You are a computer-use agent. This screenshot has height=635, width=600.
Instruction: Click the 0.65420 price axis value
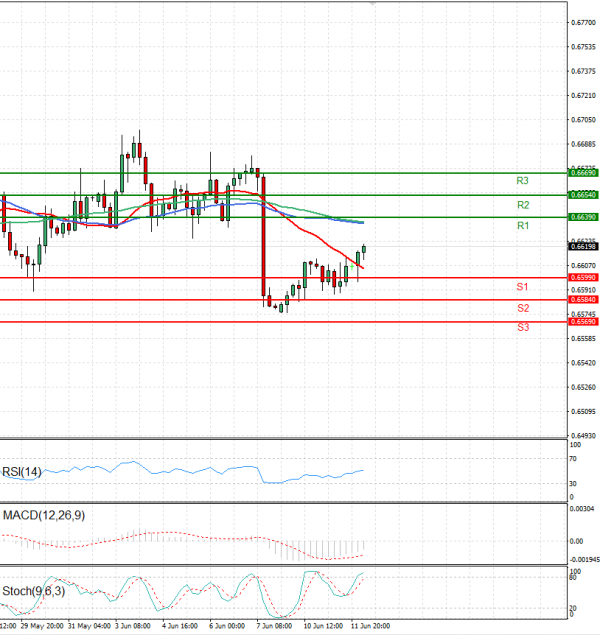[x=583, y=363]
